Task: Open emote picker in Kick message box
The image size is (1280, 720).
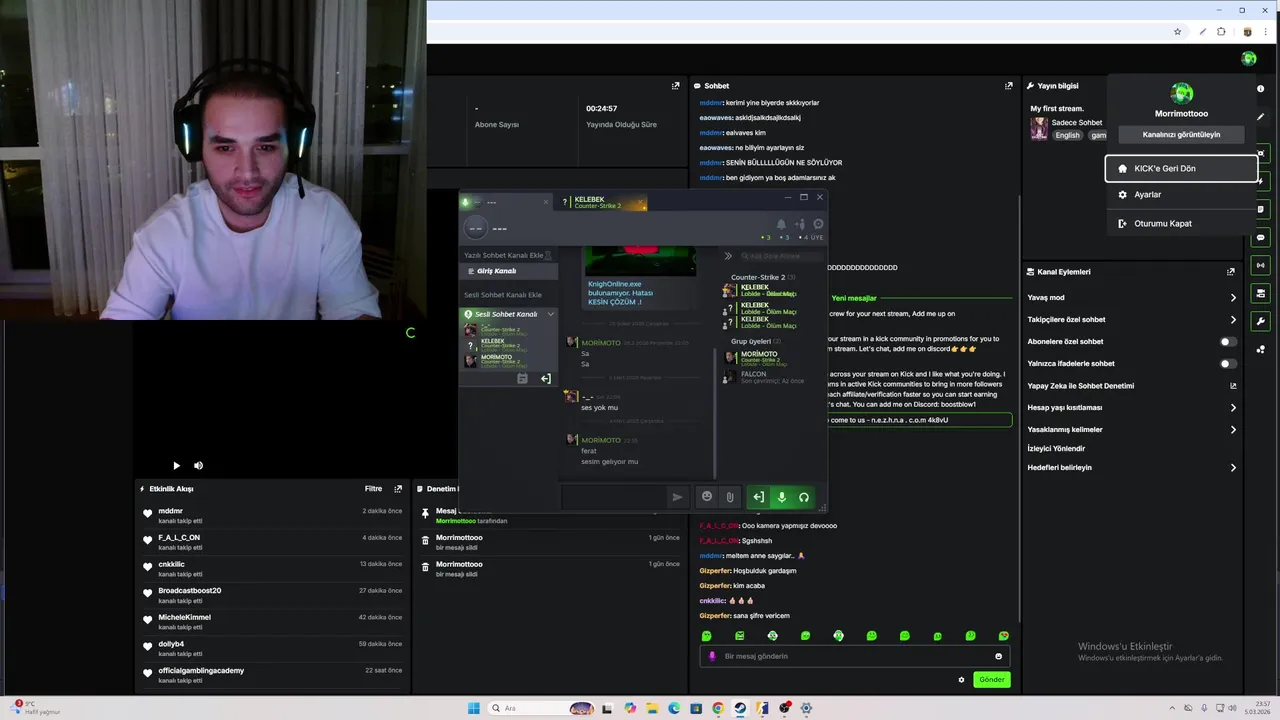Action: [x=998, y=657]
